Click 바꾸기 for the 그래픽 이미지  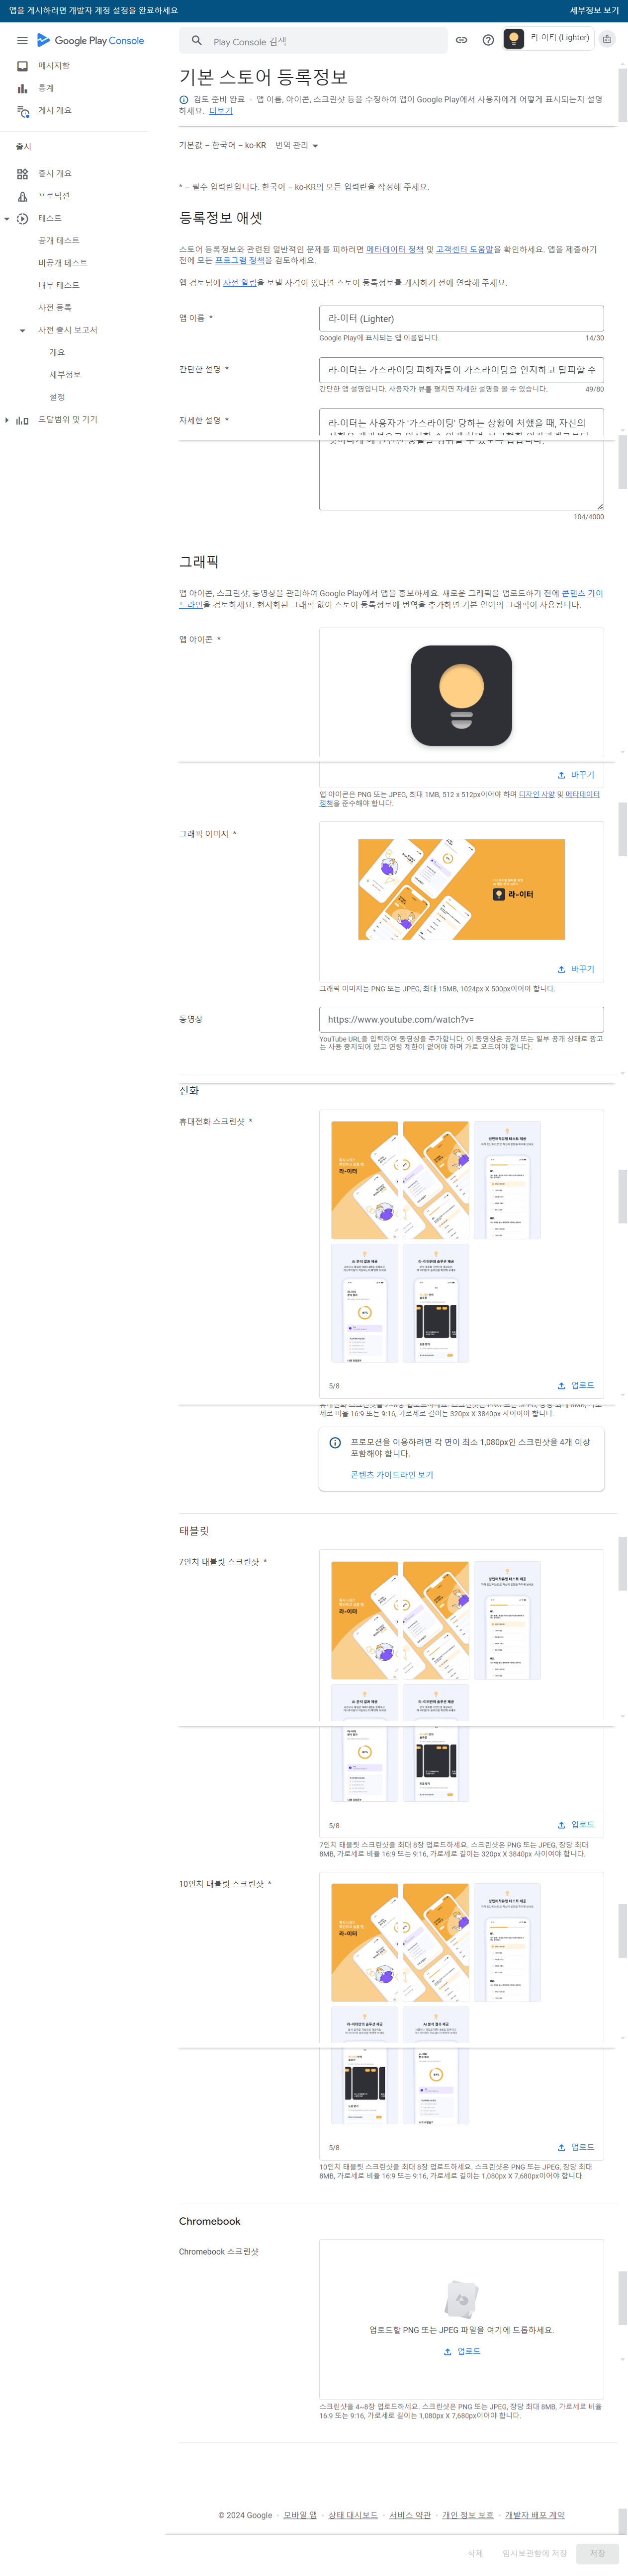point(576,969)
